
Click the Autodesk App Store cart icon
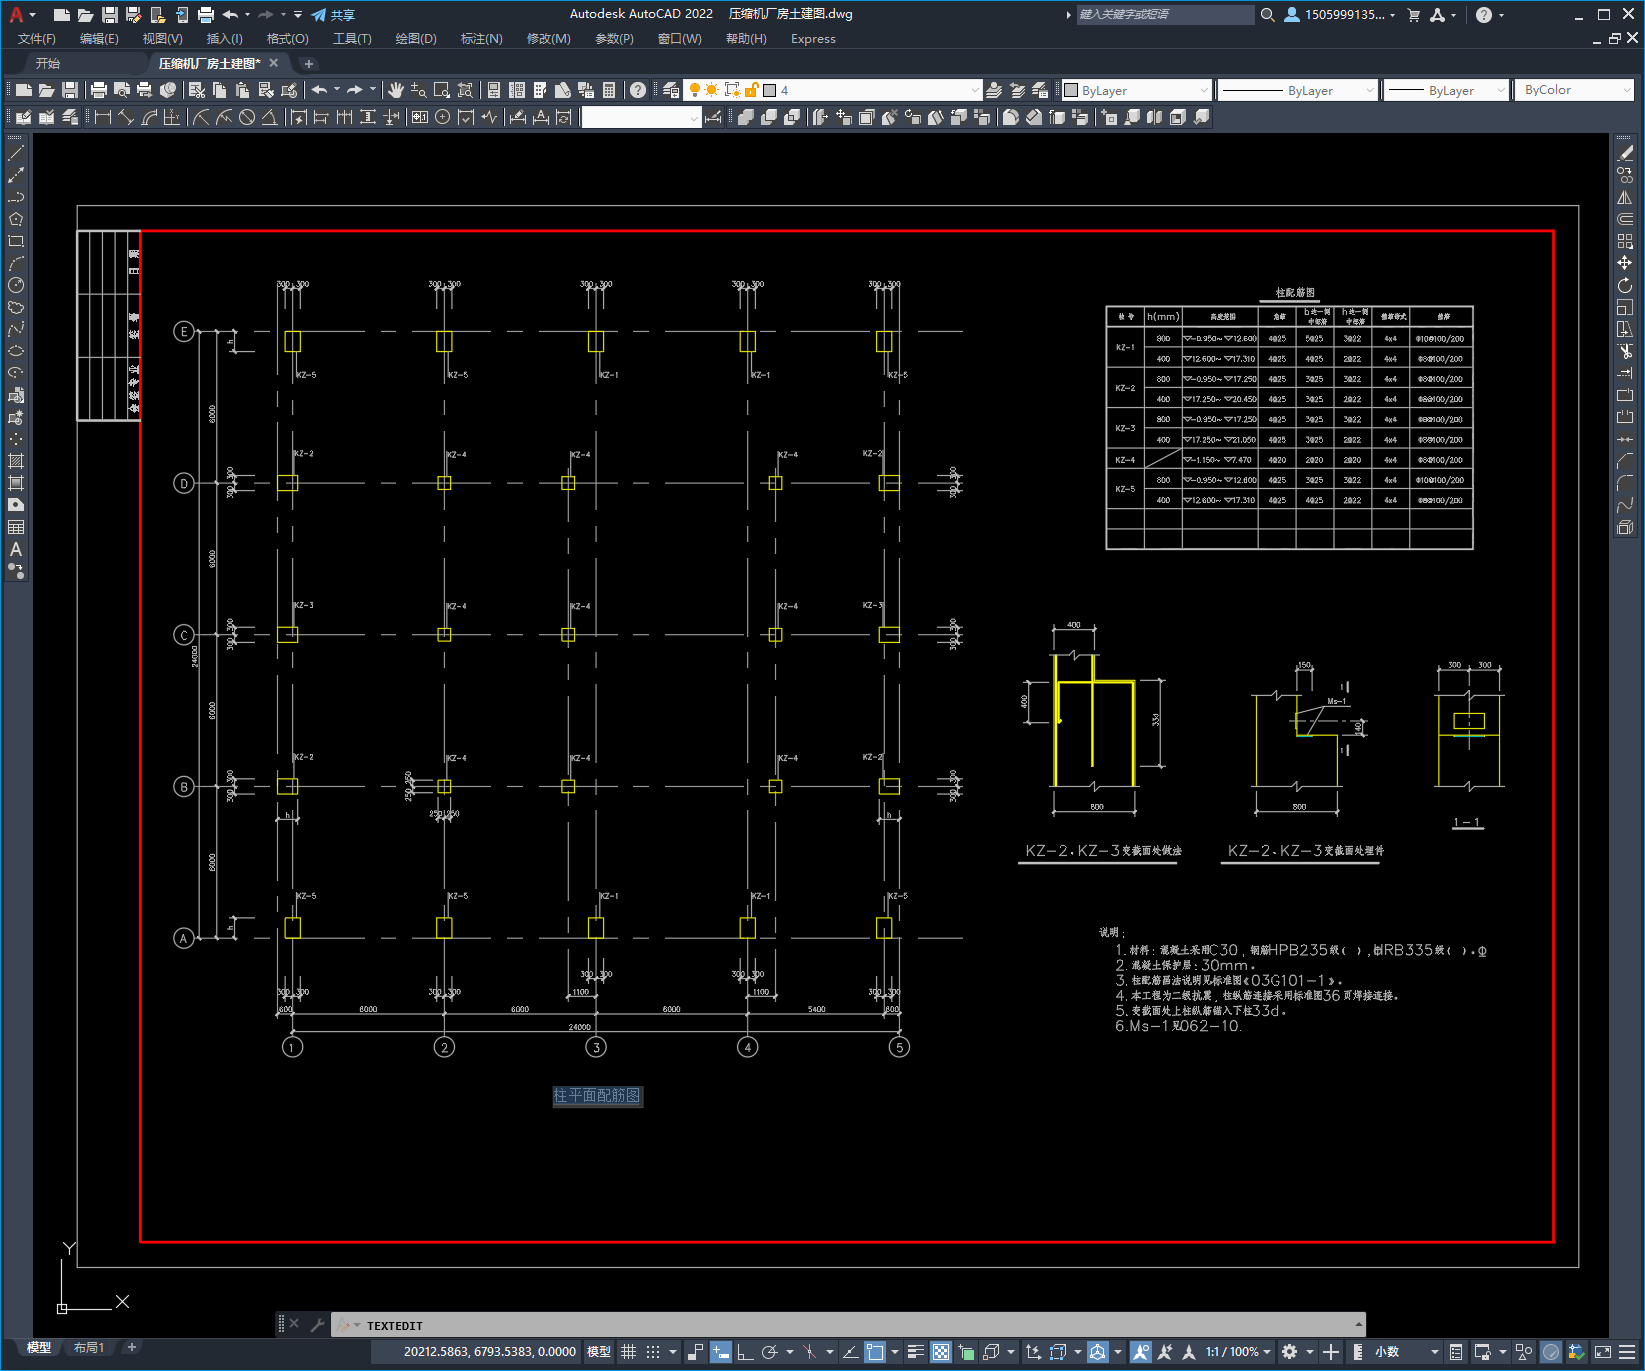pos(1414,15)
